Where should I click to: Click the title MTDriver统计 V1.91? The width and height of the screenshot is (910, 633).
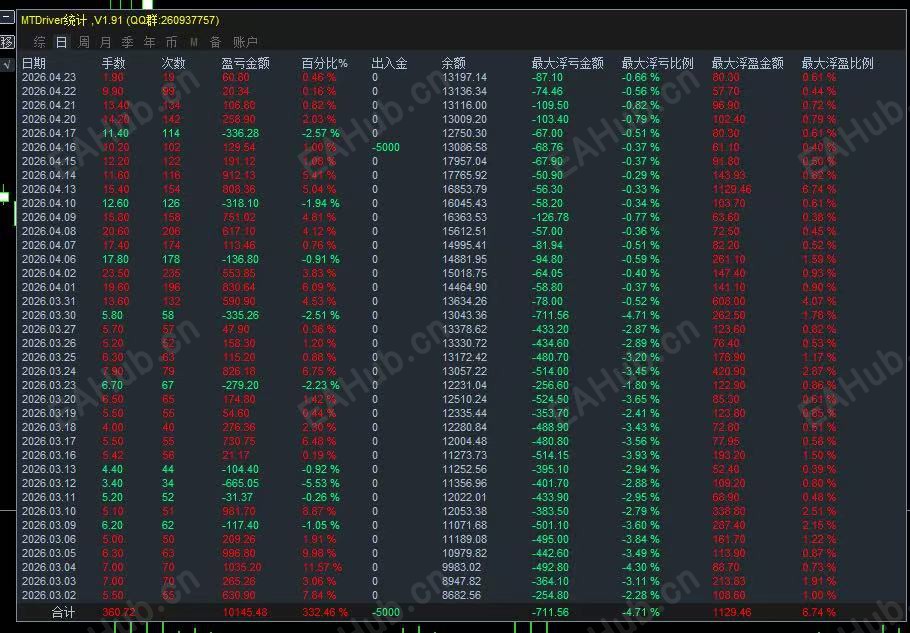click(x=120, y=20)
